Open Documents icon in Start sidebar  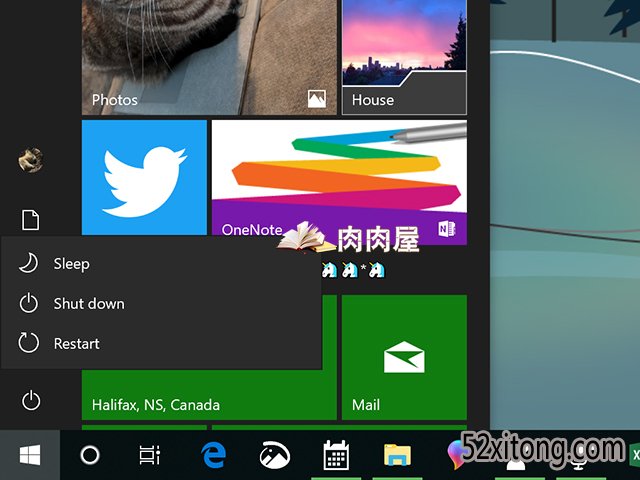point(31,220)
